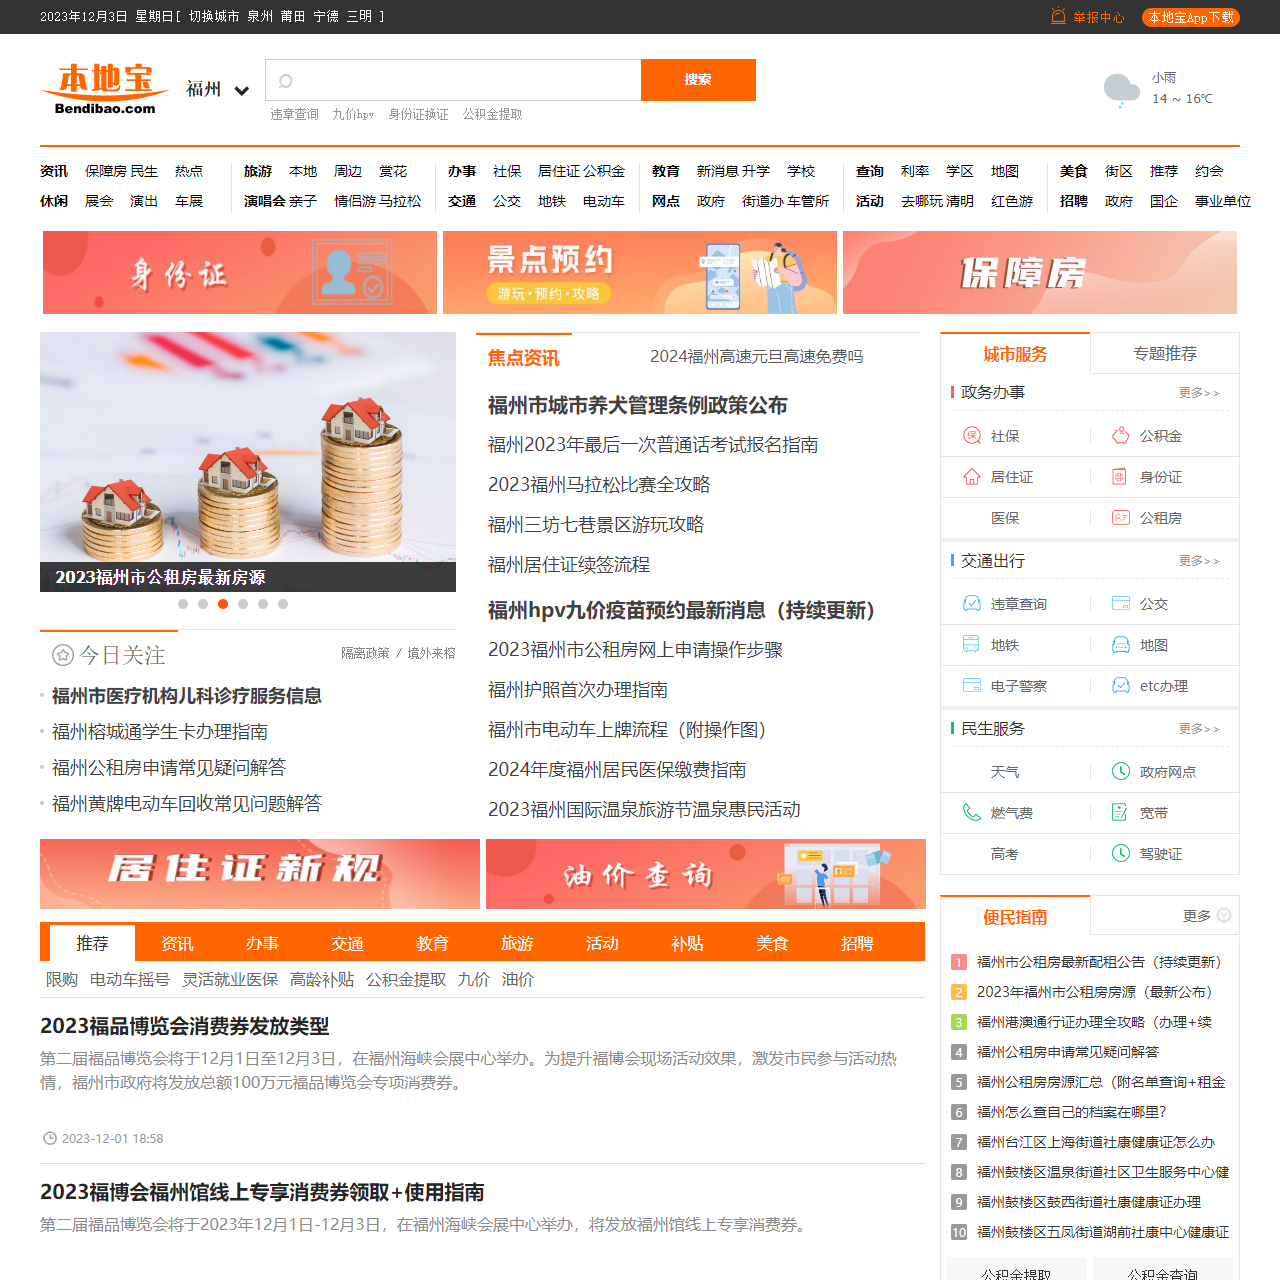The width and height of the screenshot is (1280, 1280).
Task: Select the 推荐 tab in the orange bar
Action: point(92,943)
